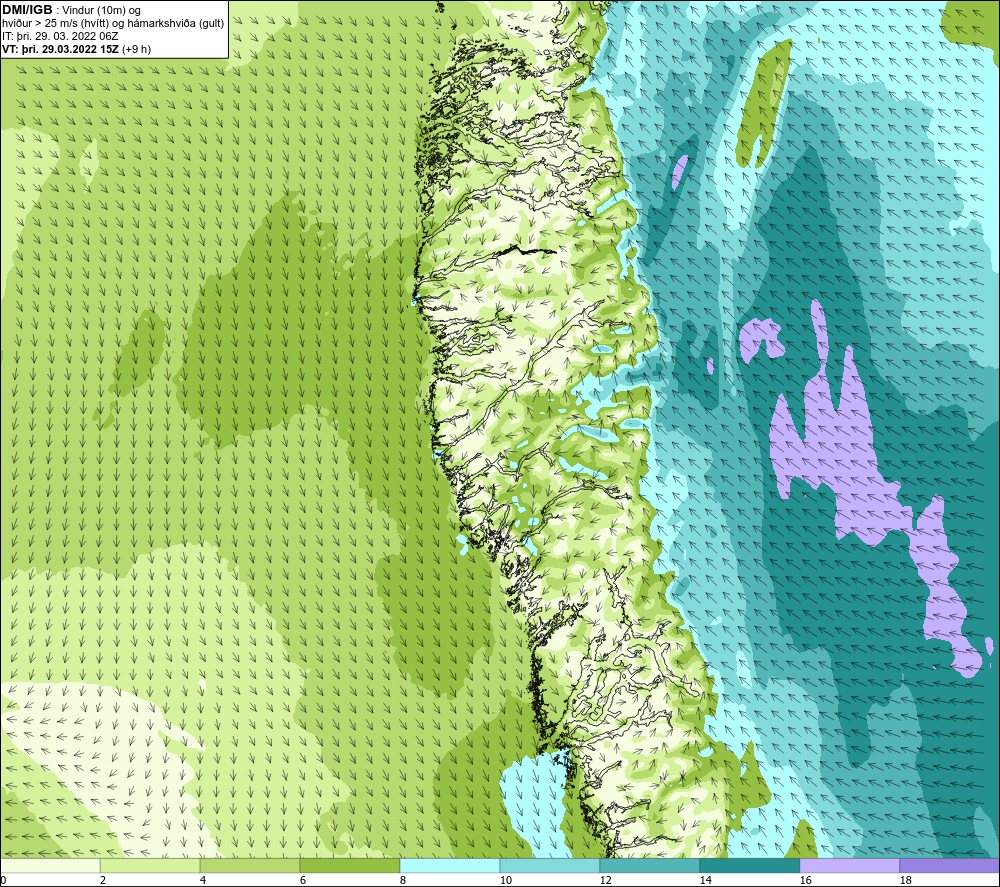Click the 'Vindur (10m) og' label
The image size is (1000, 887).
(101, 10)
